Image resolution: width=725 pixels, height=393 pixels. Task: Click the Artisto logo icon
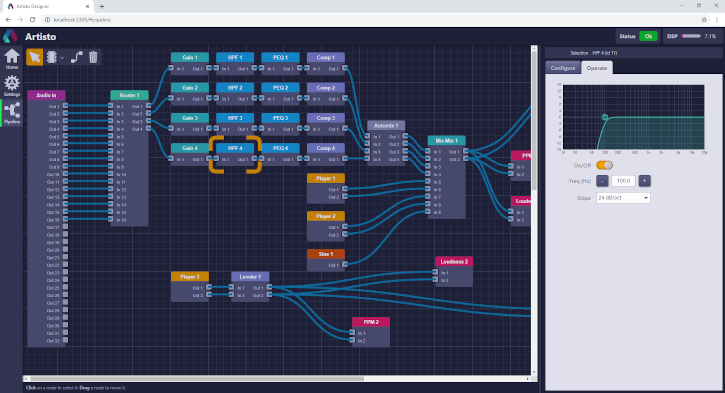click(10, 36)
